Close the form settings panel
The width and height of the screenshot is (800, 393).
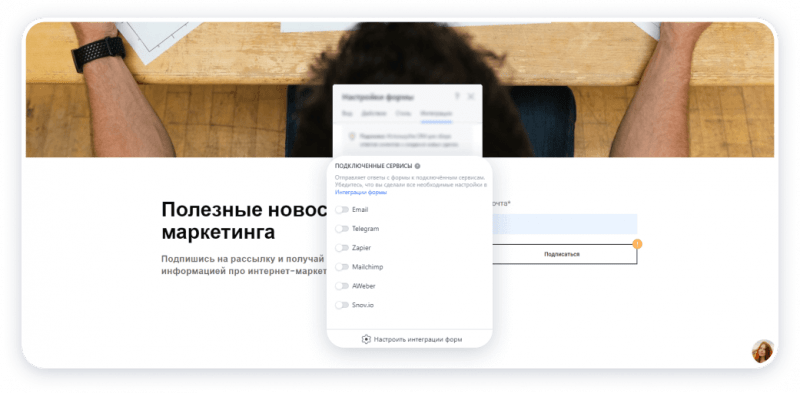[471, 96]
